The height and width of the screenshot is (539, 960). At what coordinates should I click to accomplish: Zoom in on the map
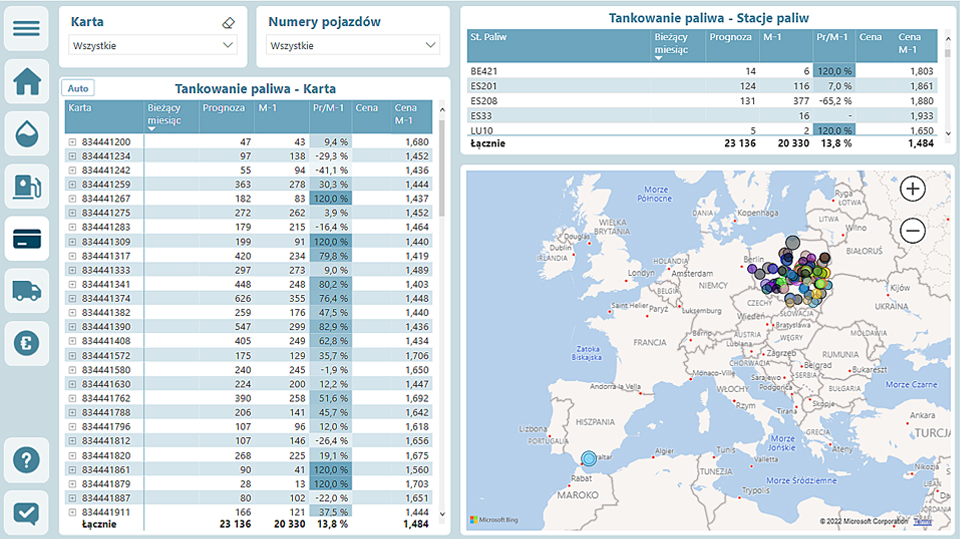[x=912, y=188]
